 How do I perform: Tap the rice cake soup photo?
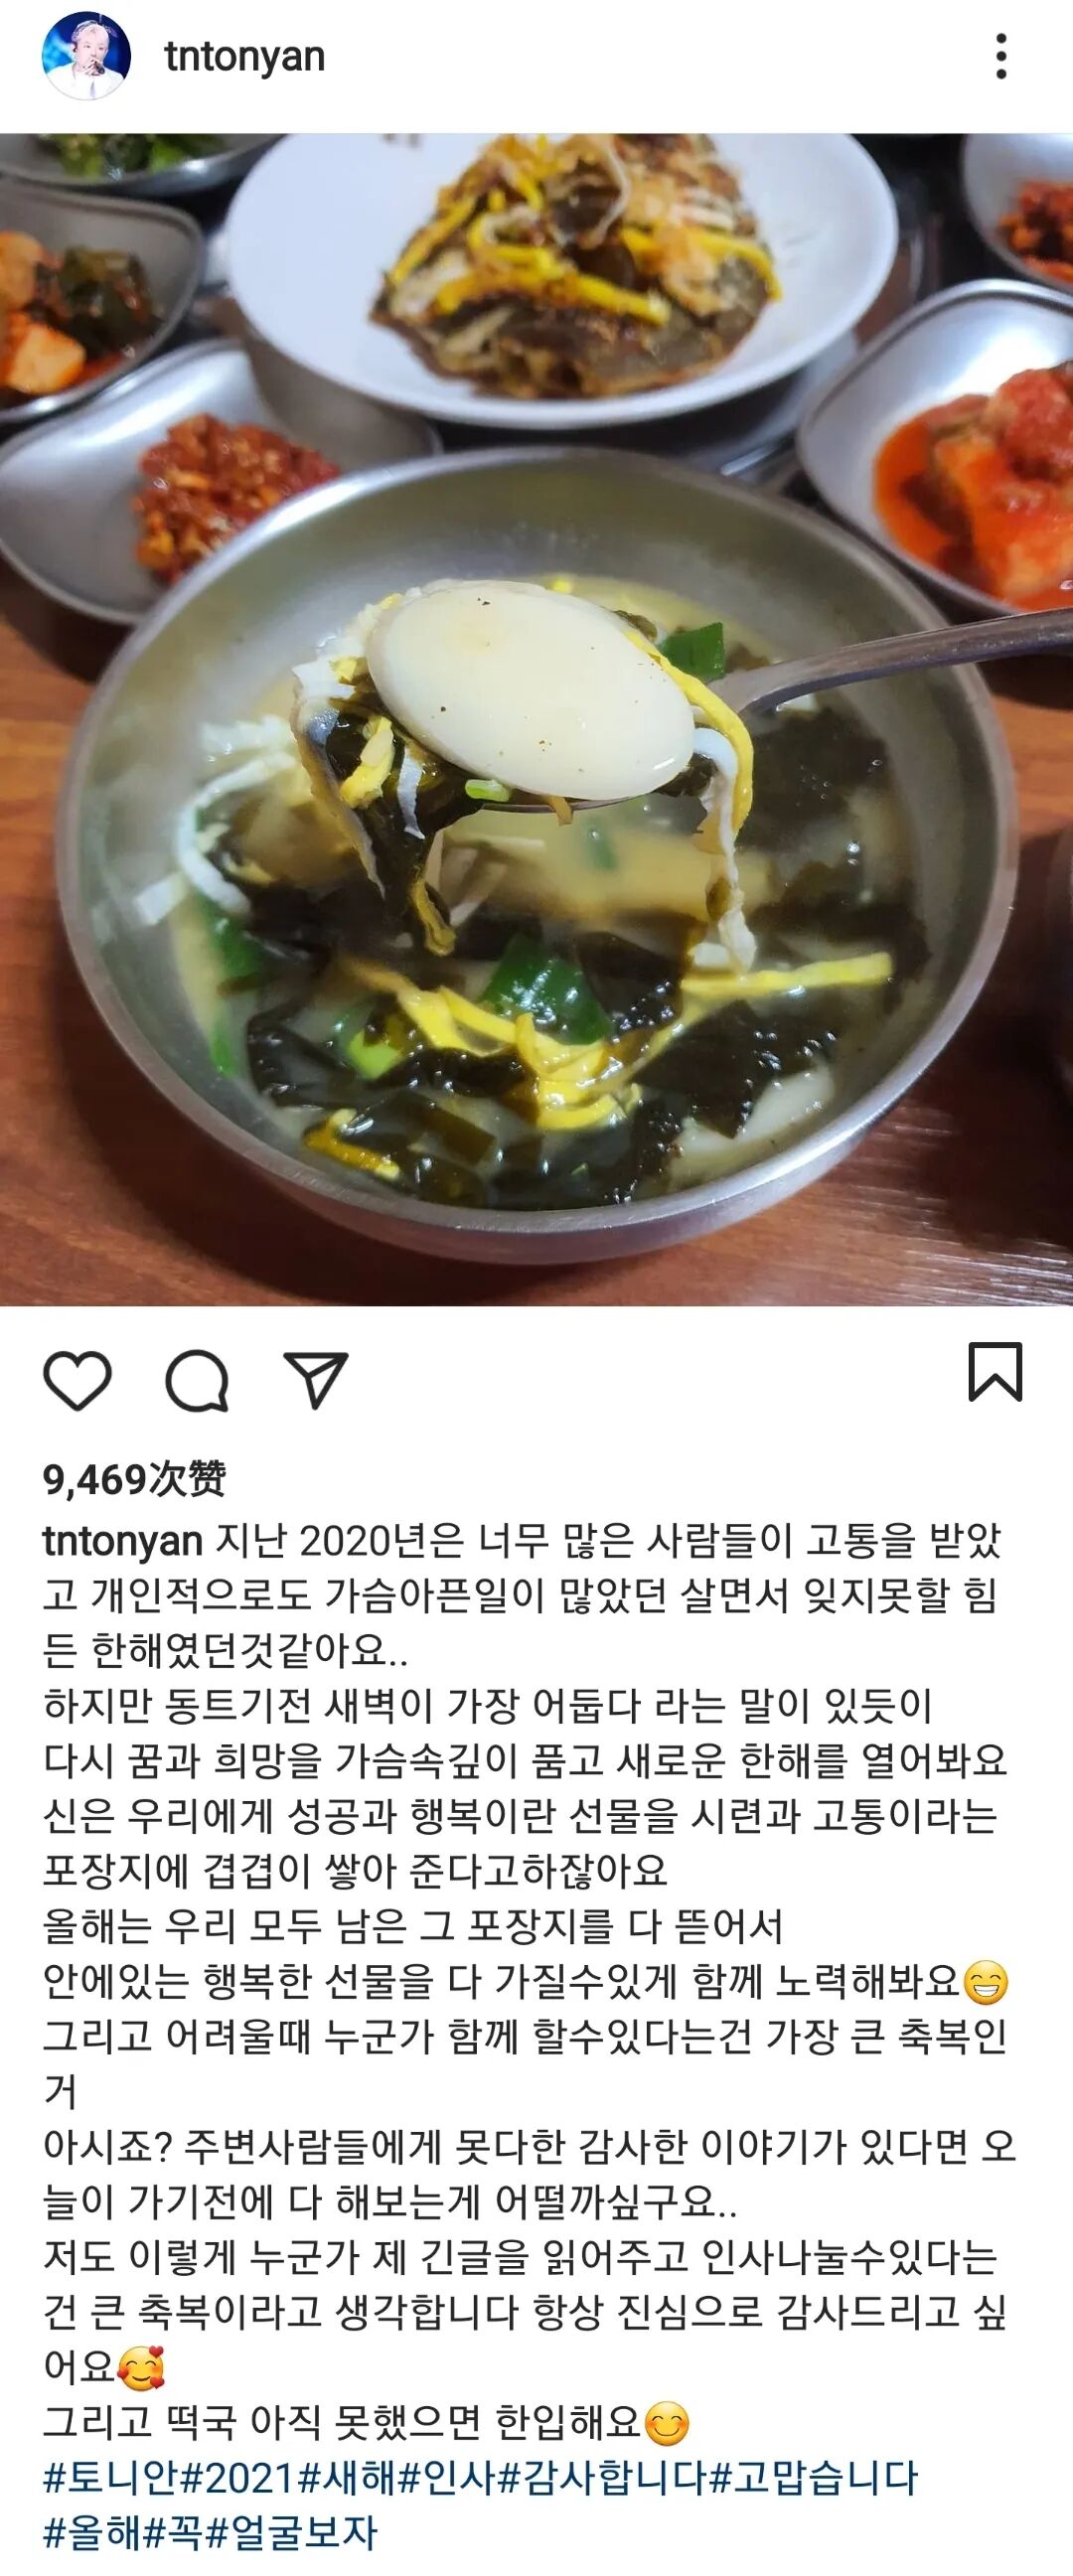536,719
